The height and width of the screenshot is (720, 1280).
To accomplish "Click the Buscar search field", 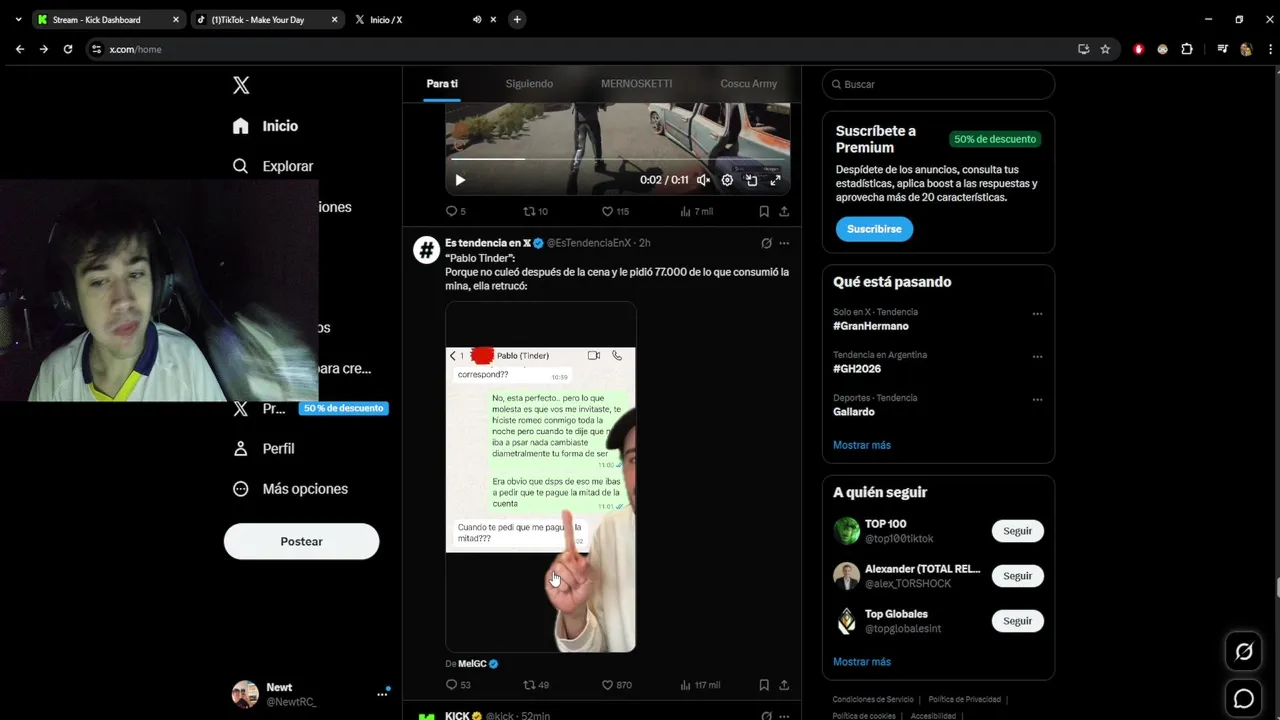I will [x=938, y=84].
